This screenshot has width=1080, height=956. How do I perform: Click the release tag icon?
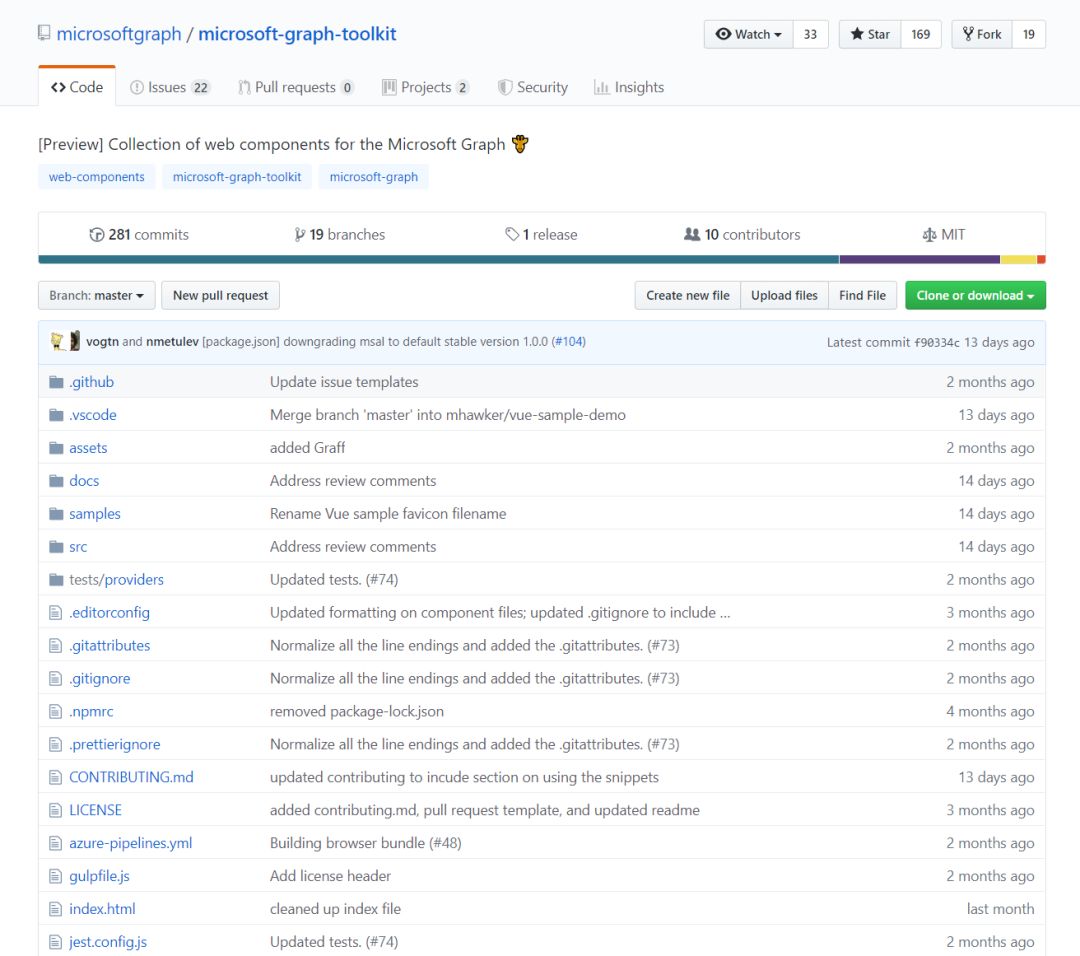512,234
